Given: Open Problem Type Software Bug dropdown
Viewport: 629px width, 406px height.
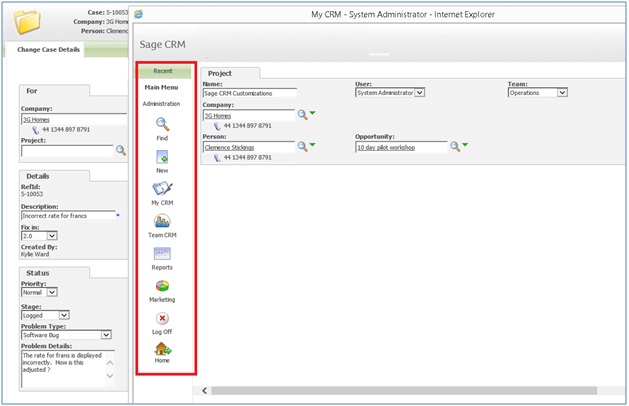Looking at the screenshot, I should click(x=106, y=335).
